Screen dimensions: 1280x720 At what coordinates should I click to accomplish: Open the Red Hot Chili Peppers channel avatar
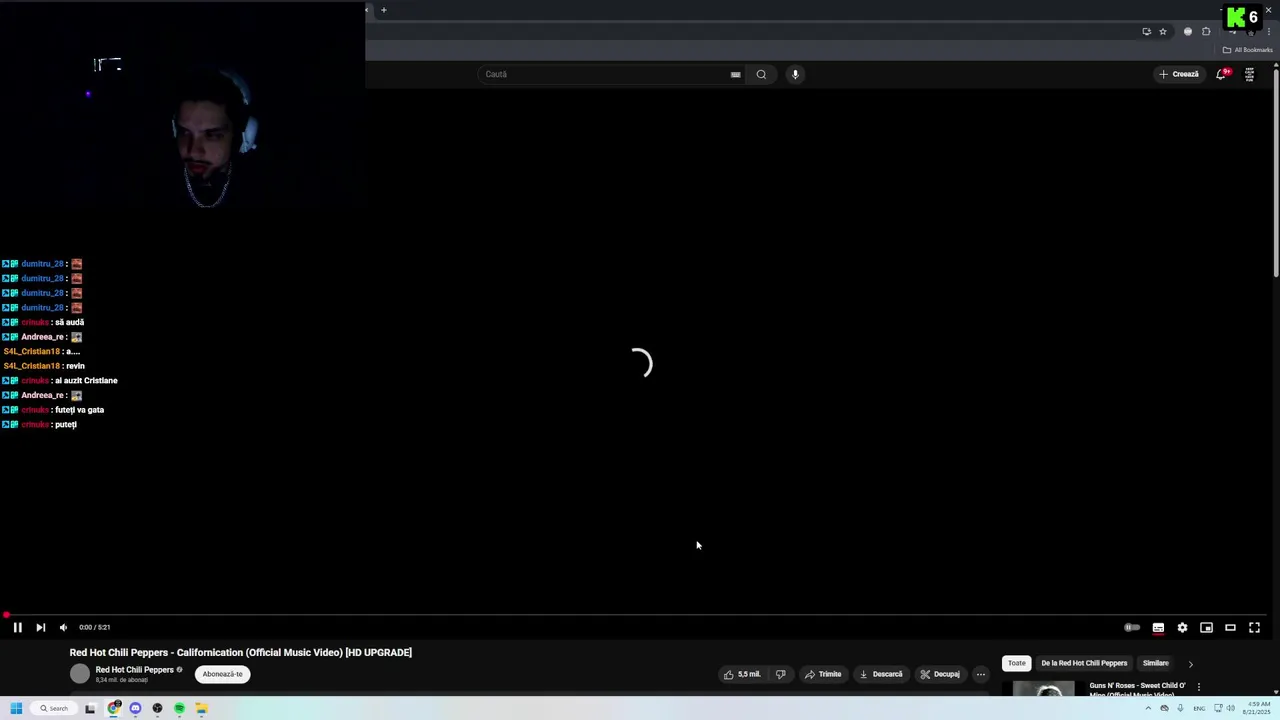pyautogui.click(x=80, y=674)
